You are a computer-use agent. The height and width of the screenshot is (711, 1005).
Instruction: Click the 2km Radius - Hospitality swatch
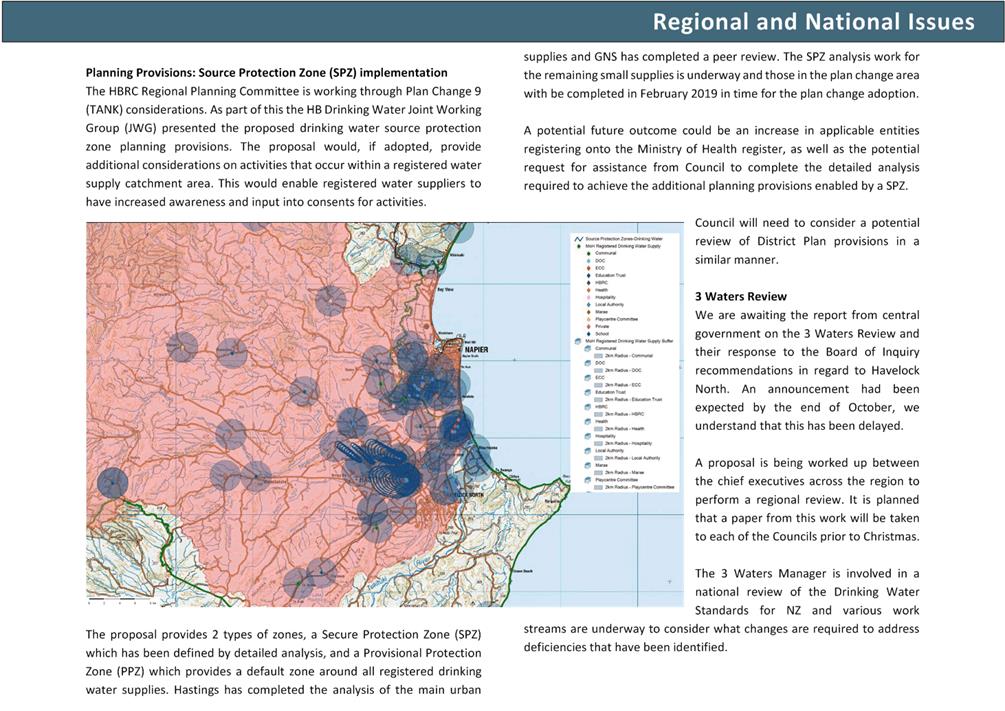599,444
